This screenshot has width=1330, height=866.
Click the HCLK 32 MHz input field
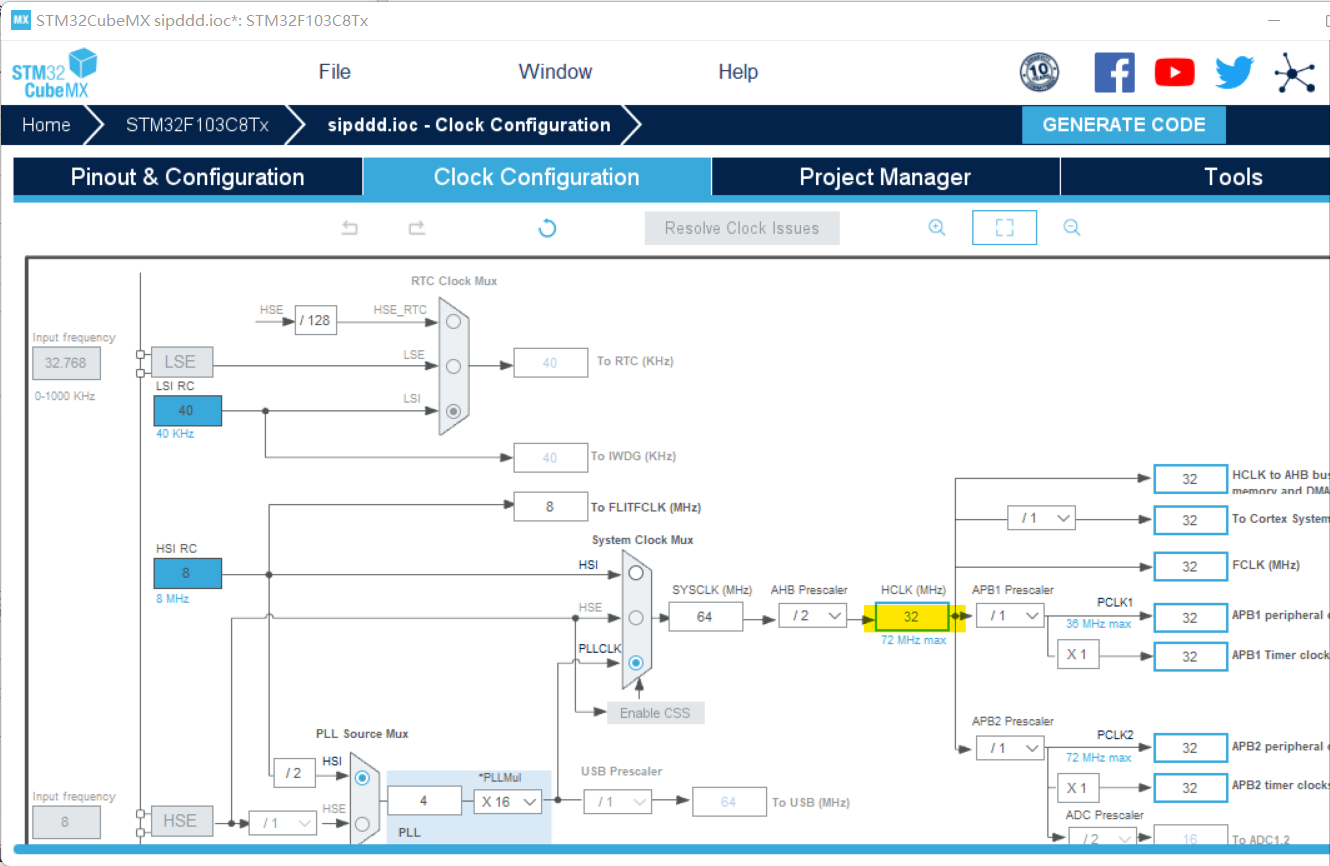(x=912, y=617)
